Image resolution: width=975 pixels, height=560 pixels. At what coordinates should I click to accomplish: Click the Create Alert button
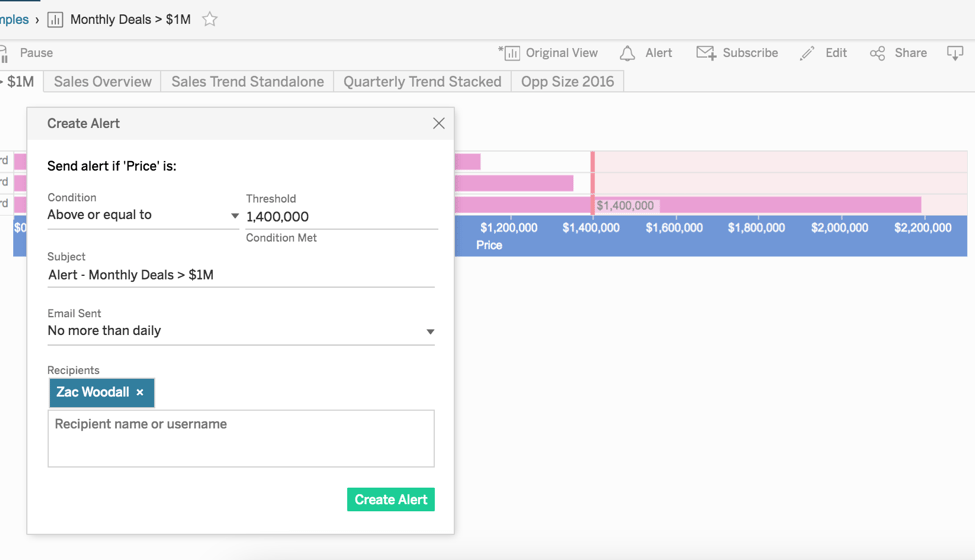click(x=390, y=500)
